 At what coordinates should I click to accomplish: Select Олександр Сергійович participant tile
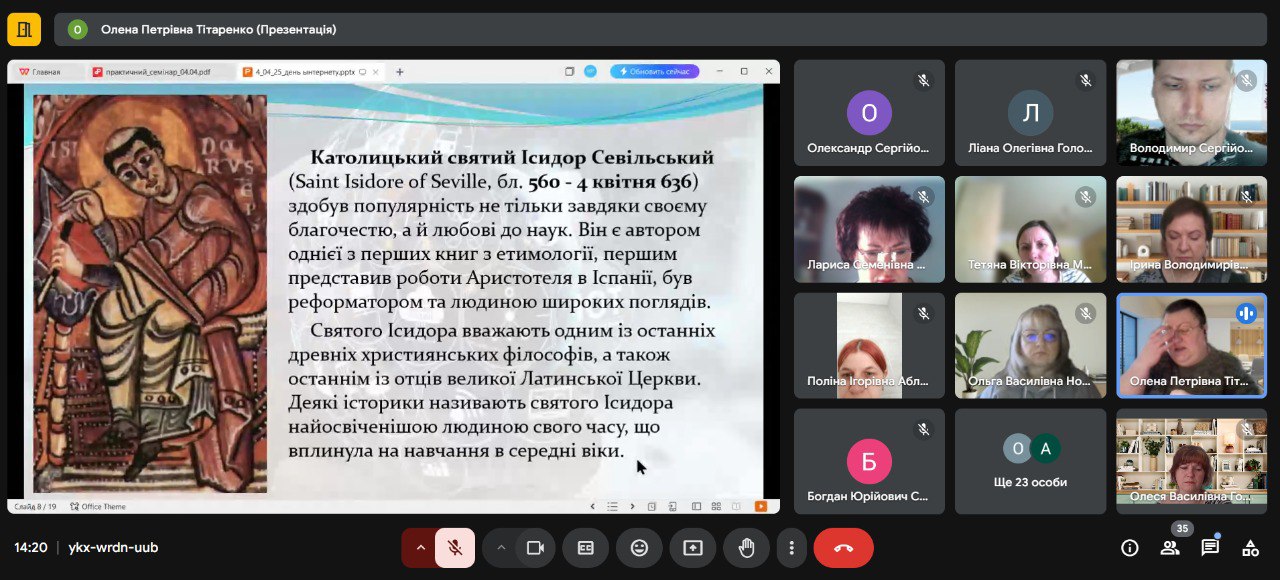869,112
